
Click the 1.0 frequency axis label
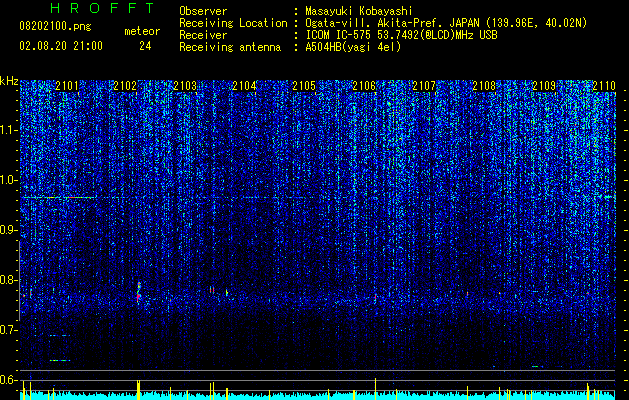[x=8, y=180]
